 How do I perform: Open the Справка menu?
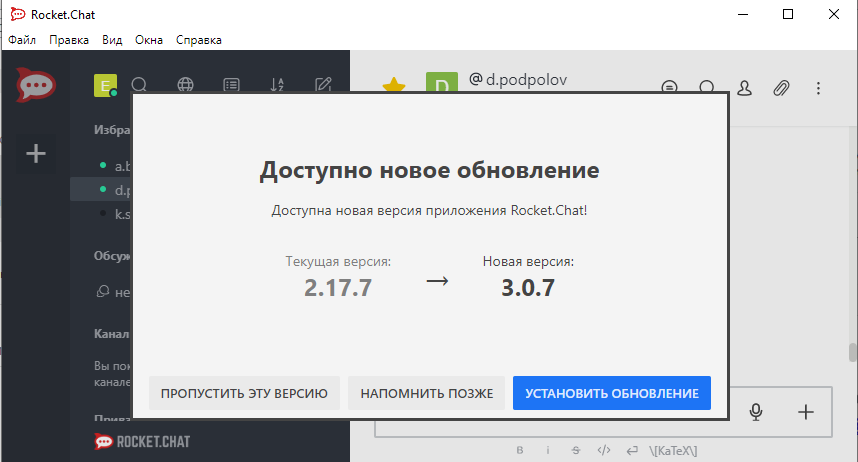click(199, 40)
